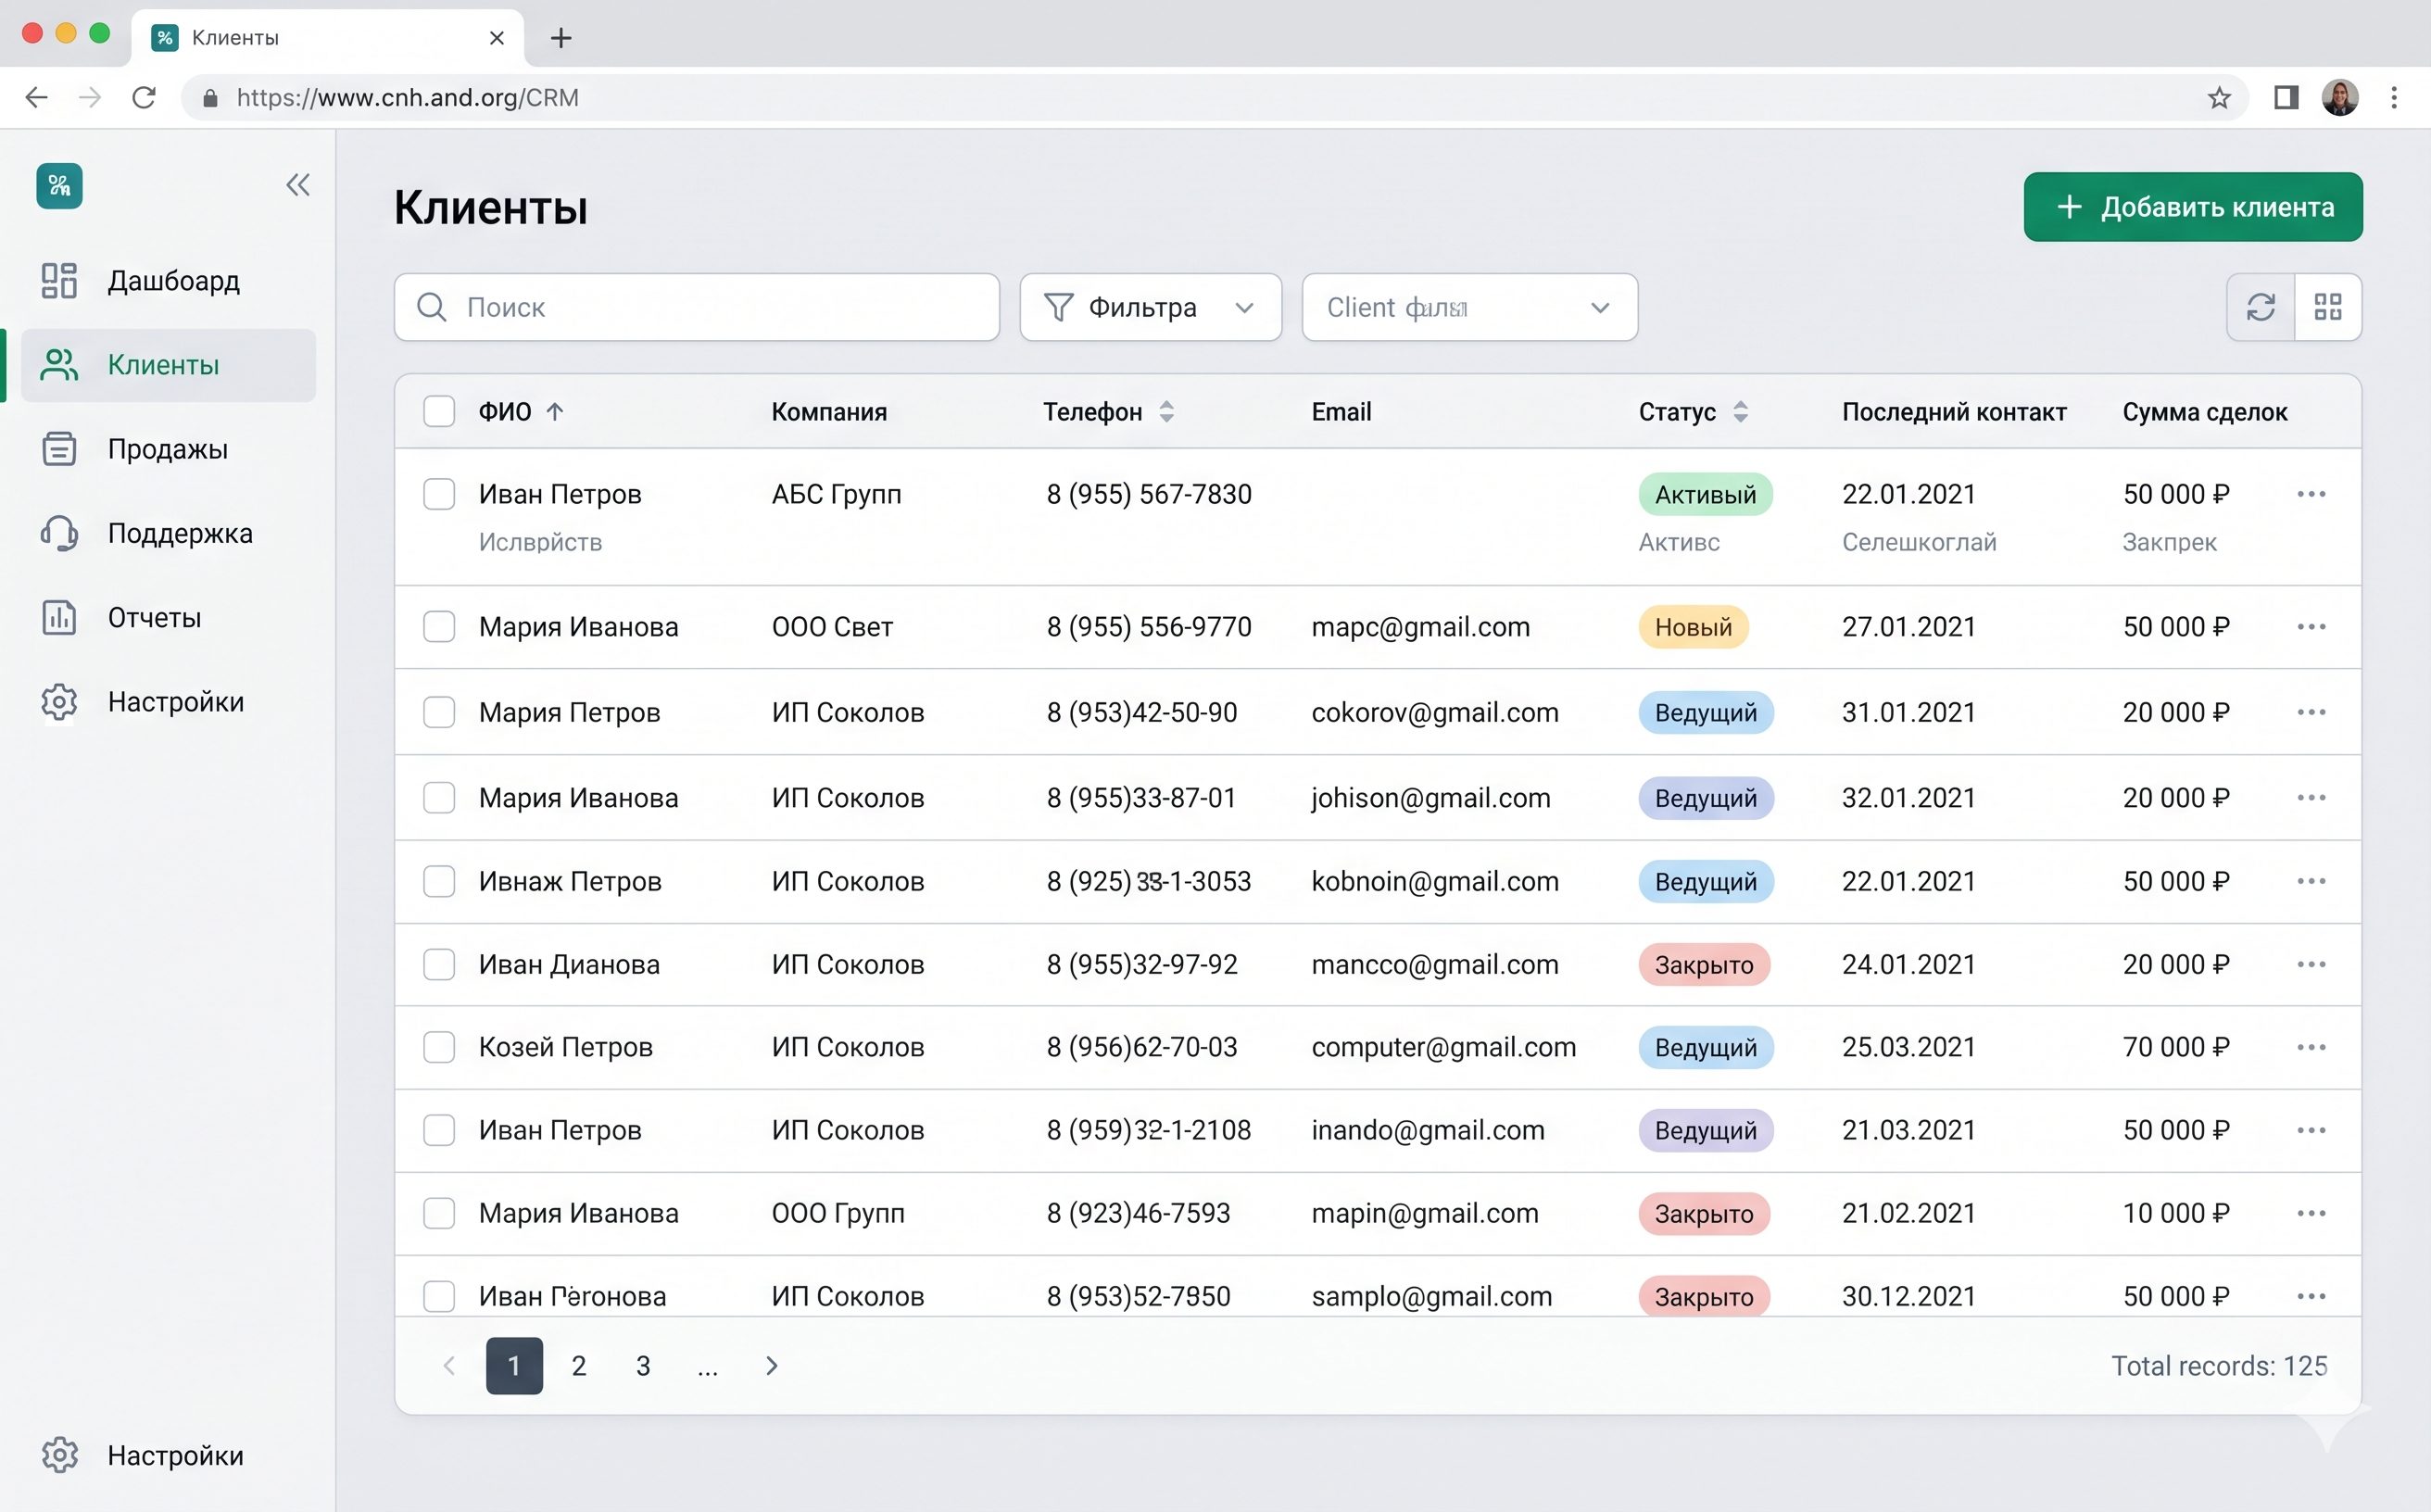2431x1512 pixels.
Task: Open the user profile avatar
Action: point(2340,98)
